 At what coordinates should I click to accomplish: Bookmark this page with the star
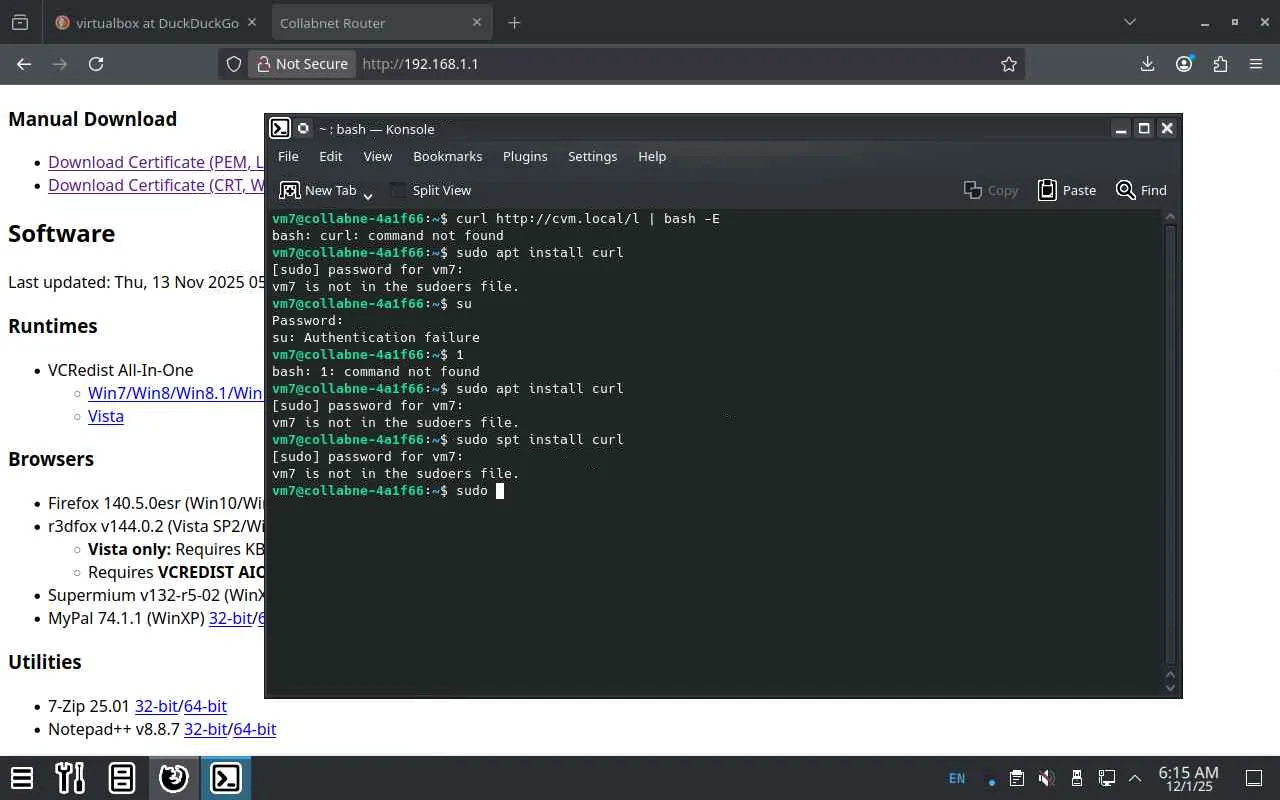[1009, 64]
